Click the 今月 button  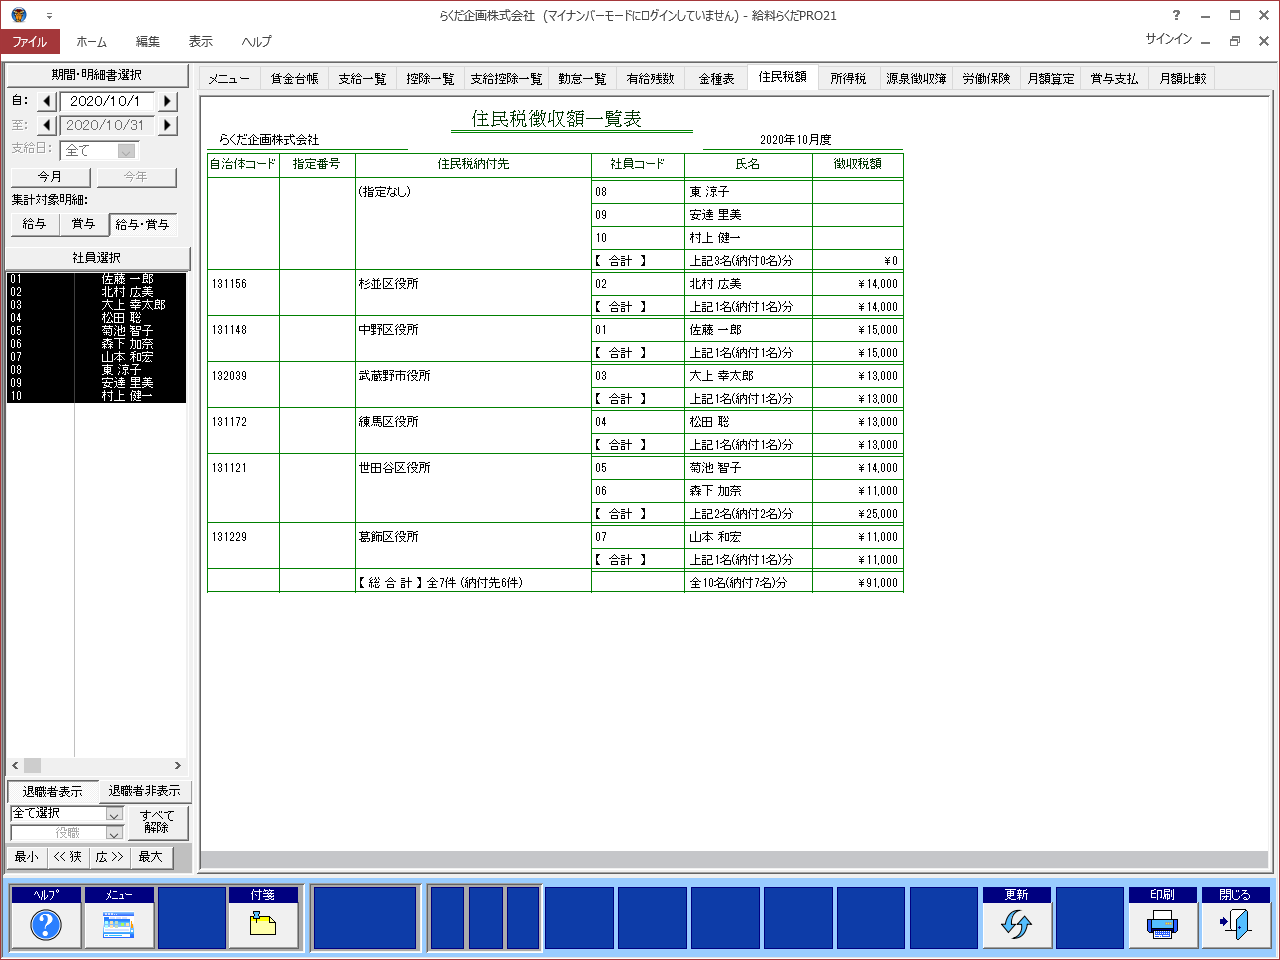pos(50,177)
